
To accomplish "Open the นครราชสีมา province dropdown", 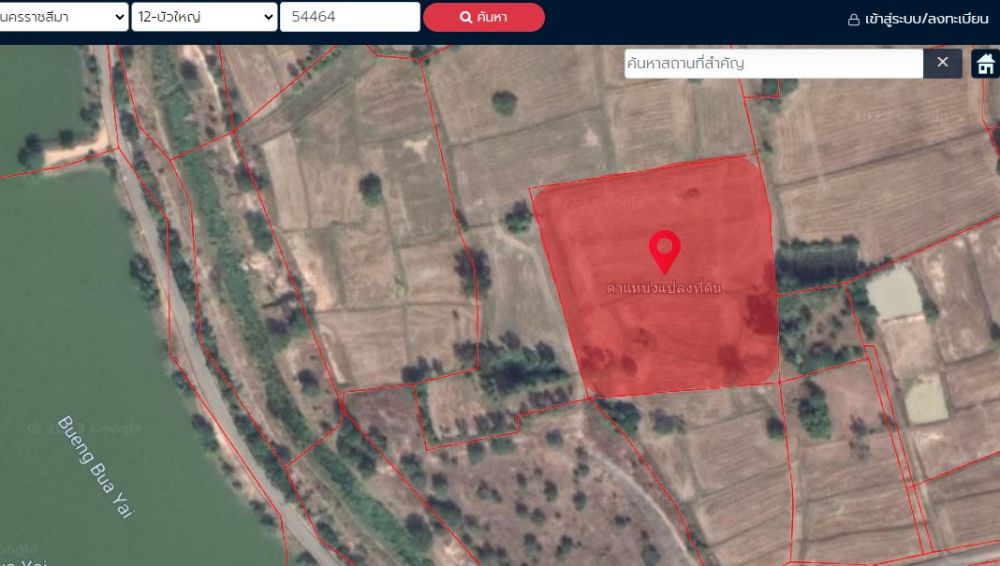I will [x=63, y=17].
